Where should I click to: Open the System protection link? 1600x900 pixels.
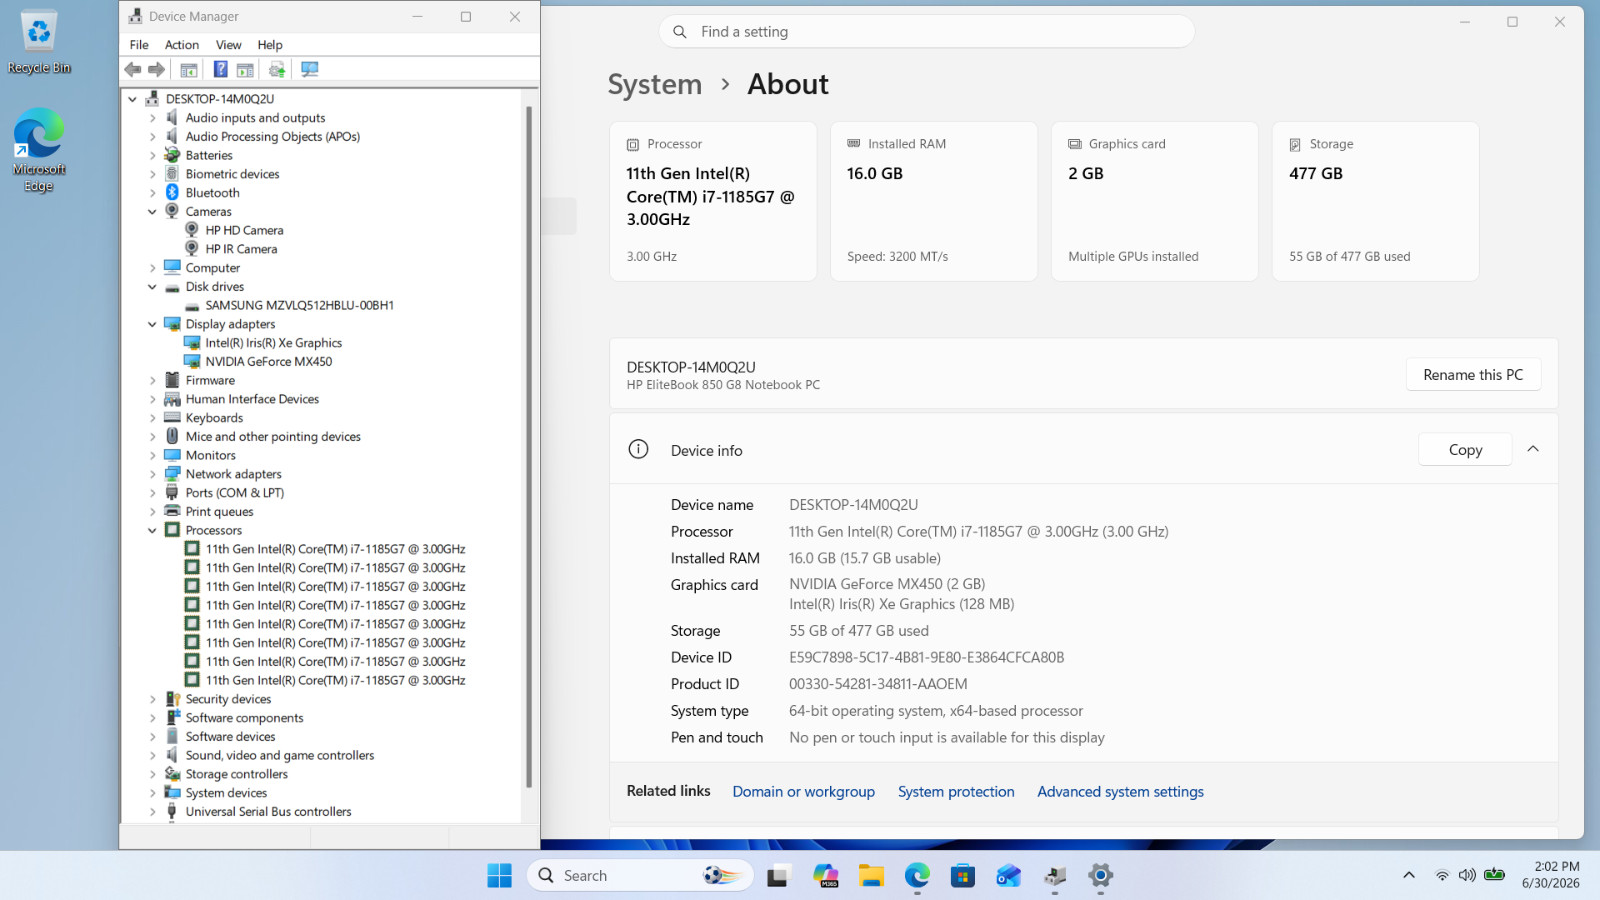956,792
